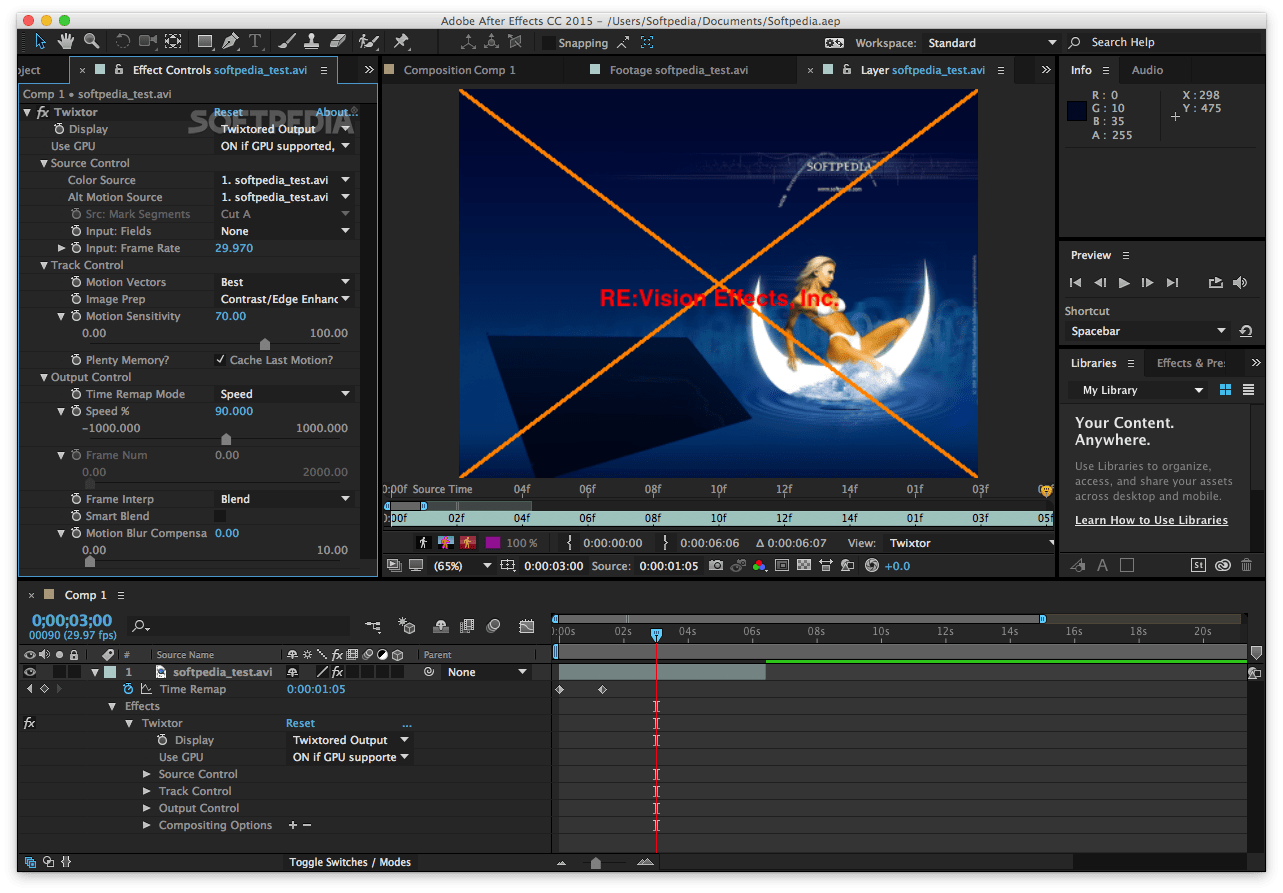
Task: Open the graph editor icon
Action: tap(527, 627)
